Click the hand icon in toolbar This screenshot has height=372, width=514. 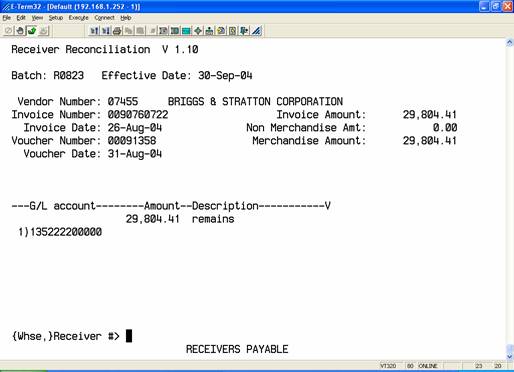[20, 31]
